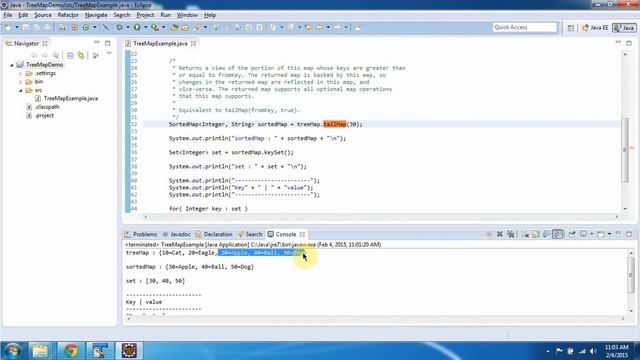This screenshot has height=360, width=640.
Task: Click the Pin Console icon
Action: tap(572, 234)
